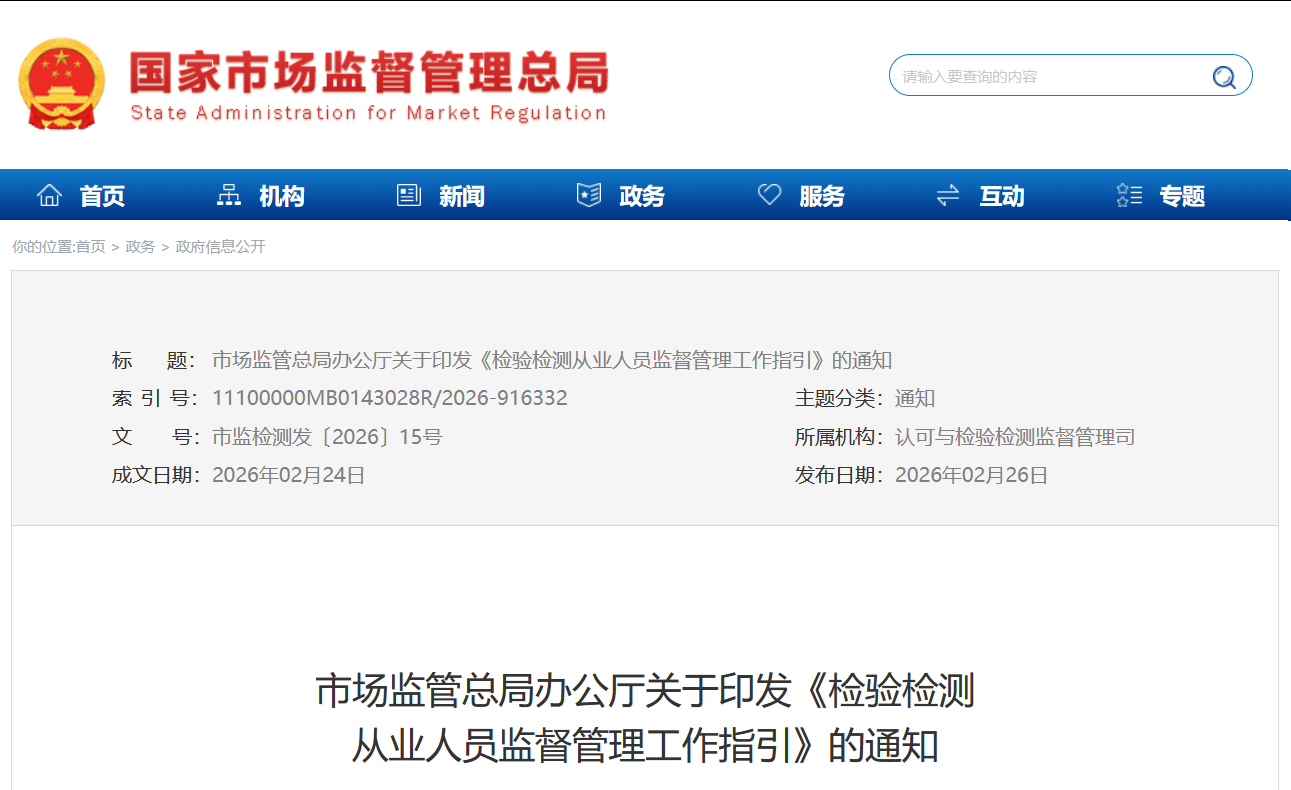Screen dimensions: 1291x790
Task: Click the two-arrows icon beside 互动
Action: coord(948,196)
